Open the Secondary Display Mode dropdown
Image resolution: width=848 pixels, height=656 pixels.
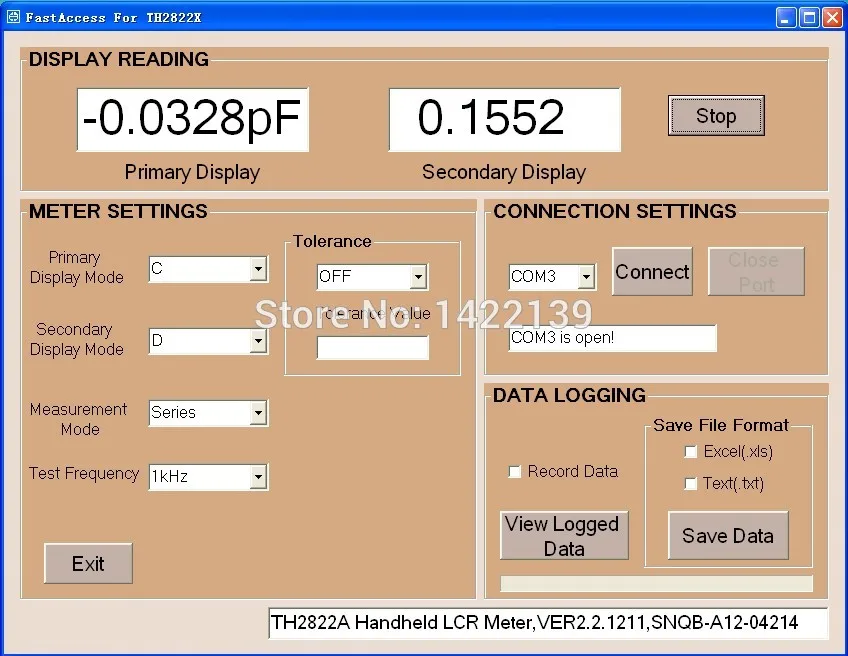coord(259,341)
